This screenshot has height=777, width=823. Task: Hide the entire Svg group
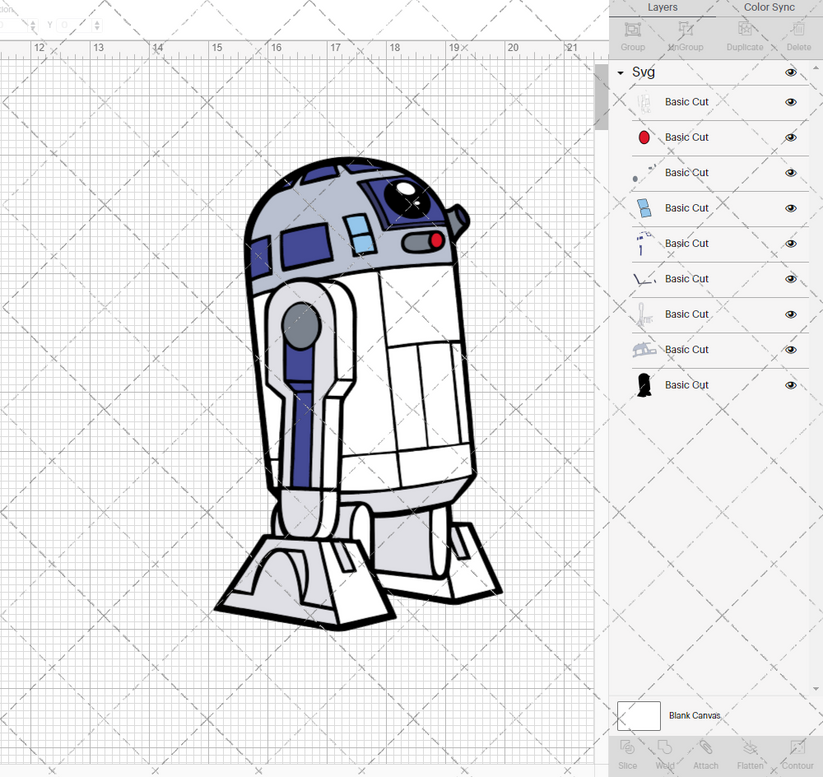pos(790,72)
